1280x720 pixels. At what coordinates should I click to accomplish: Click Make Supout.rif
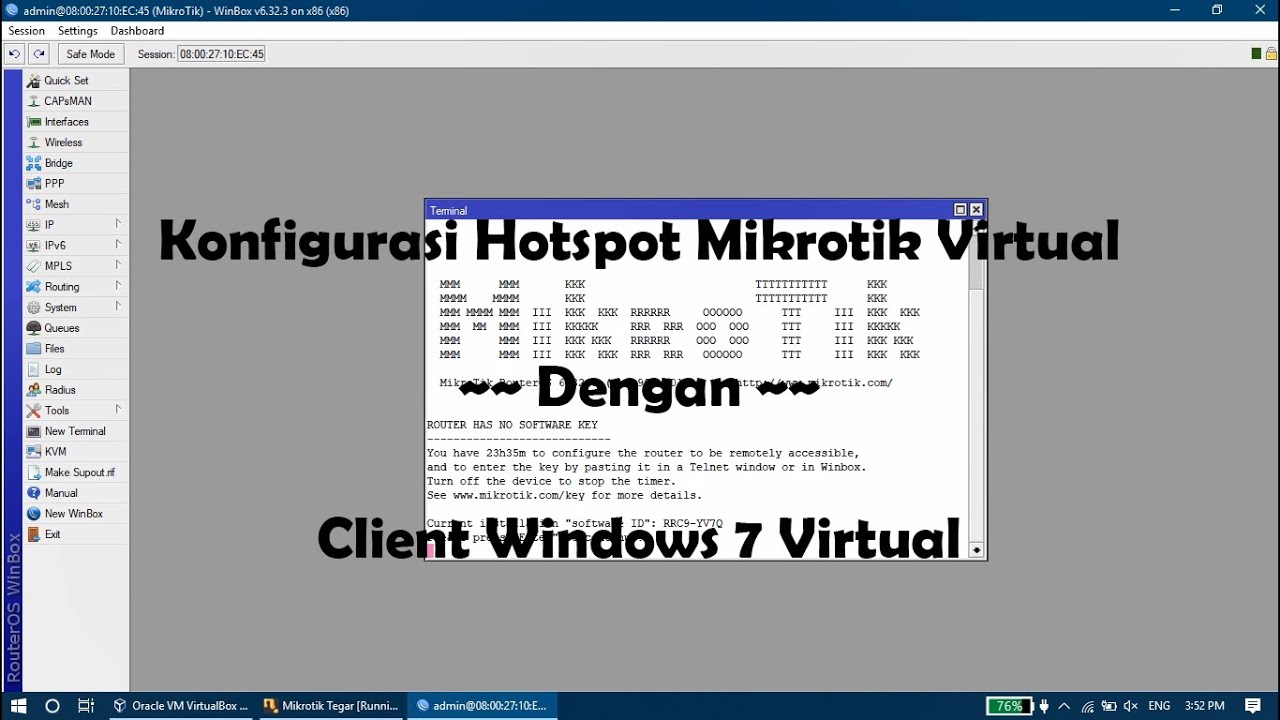76,472
